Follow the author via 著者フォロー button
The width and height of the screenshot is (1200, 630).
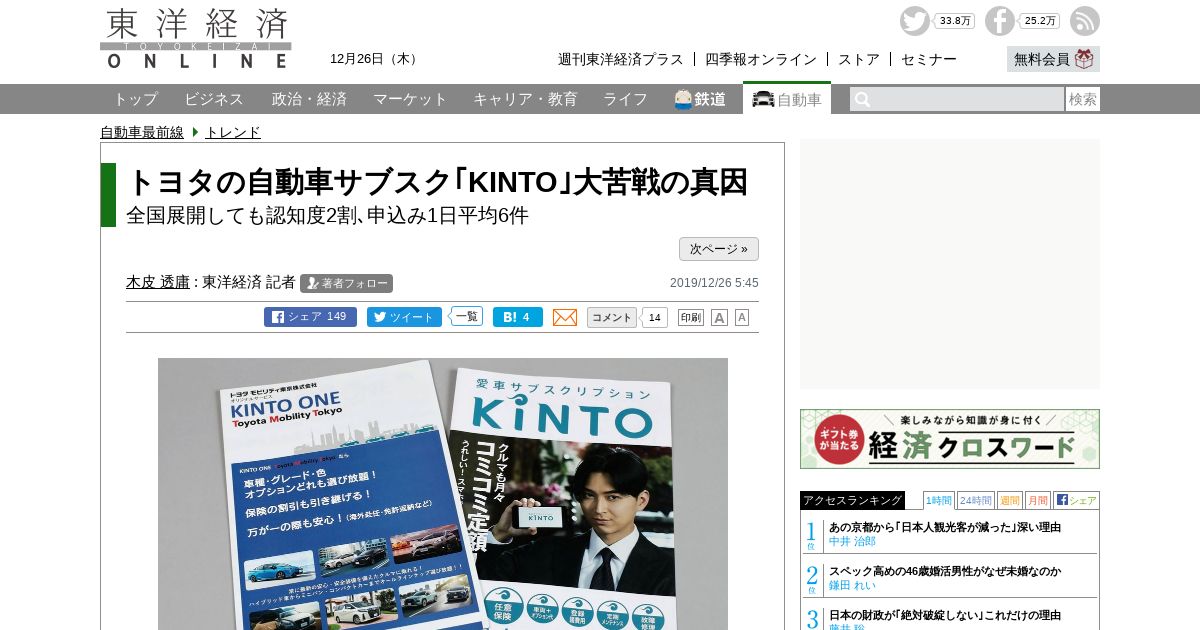346,283
